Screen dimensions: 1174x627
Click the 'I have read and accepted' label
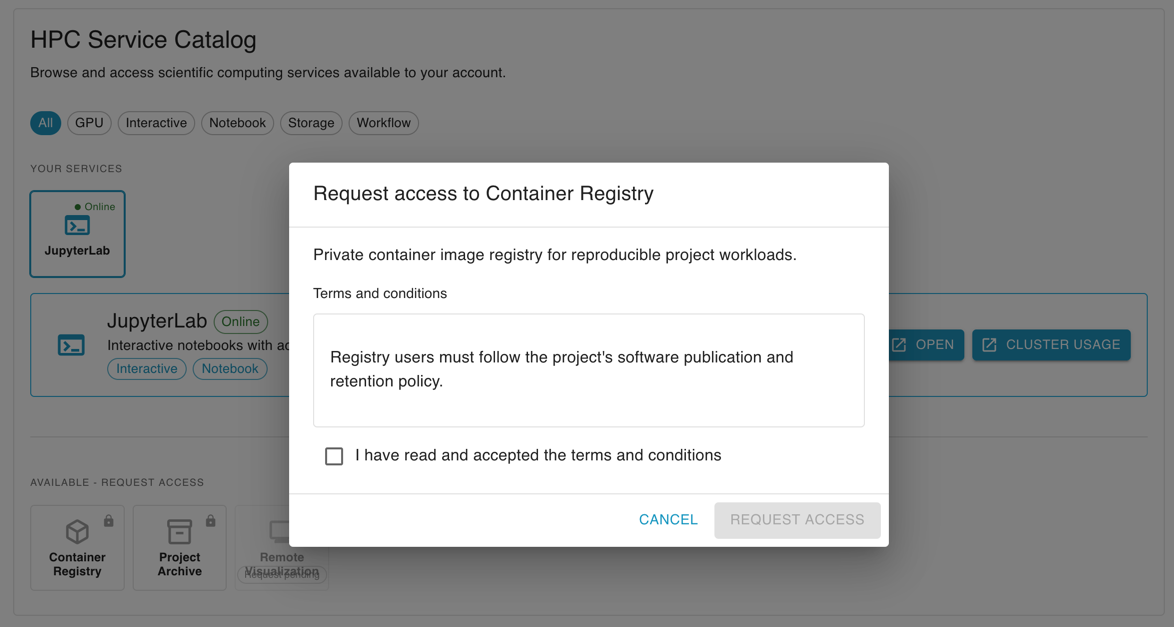[538, 455]
